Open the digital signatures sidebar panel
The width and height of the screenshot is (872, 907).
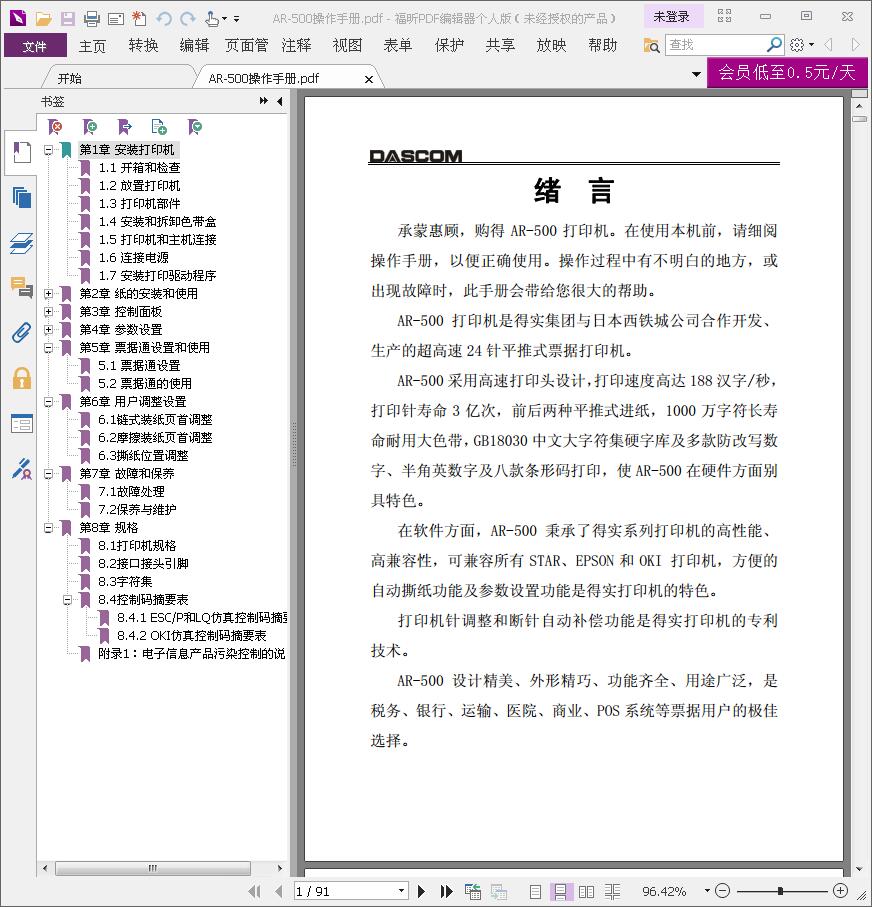click(x=22, y=469)
